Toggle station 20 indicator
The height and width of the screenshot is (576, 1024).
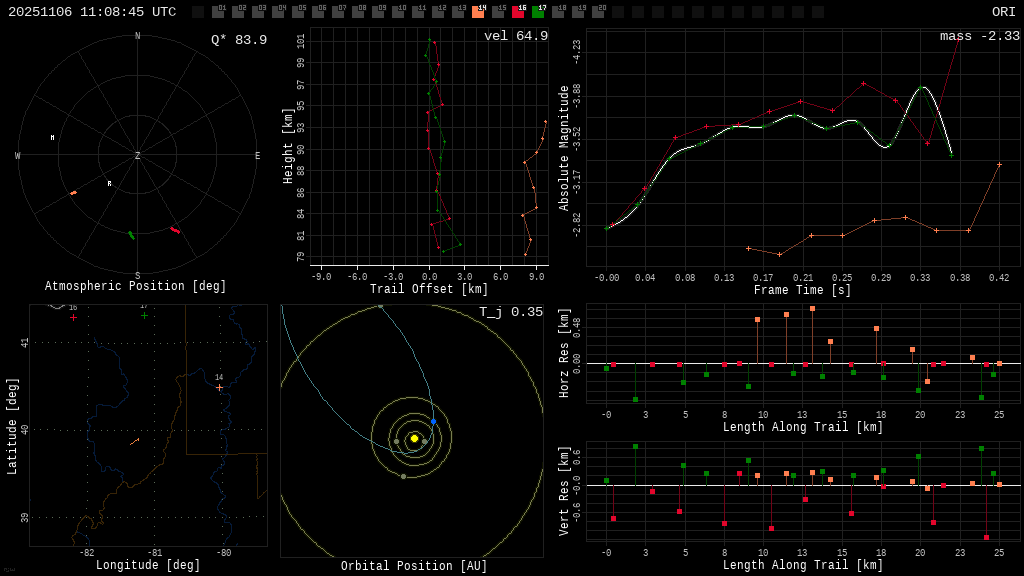pyautogui.click(x=598, y=12)
